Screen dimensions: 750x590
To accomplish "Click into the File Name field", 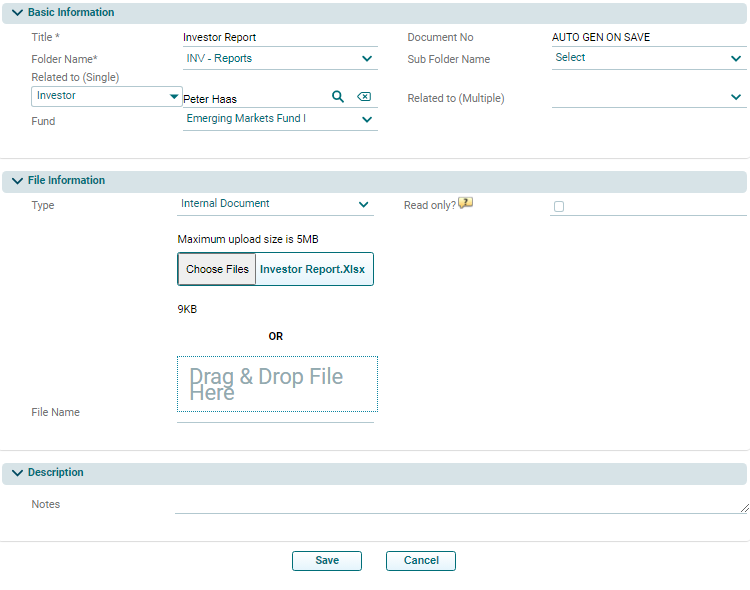I will pyautogui.click(x=275, y=417).
